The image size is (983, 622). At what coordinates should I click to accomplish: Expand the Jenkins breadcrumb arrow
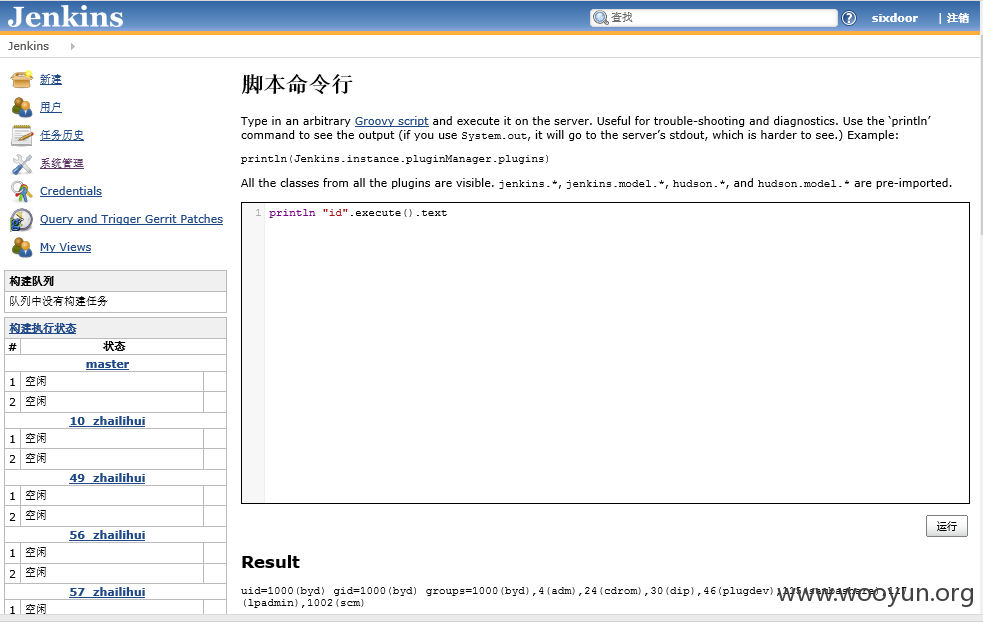(x=73, y=46)
